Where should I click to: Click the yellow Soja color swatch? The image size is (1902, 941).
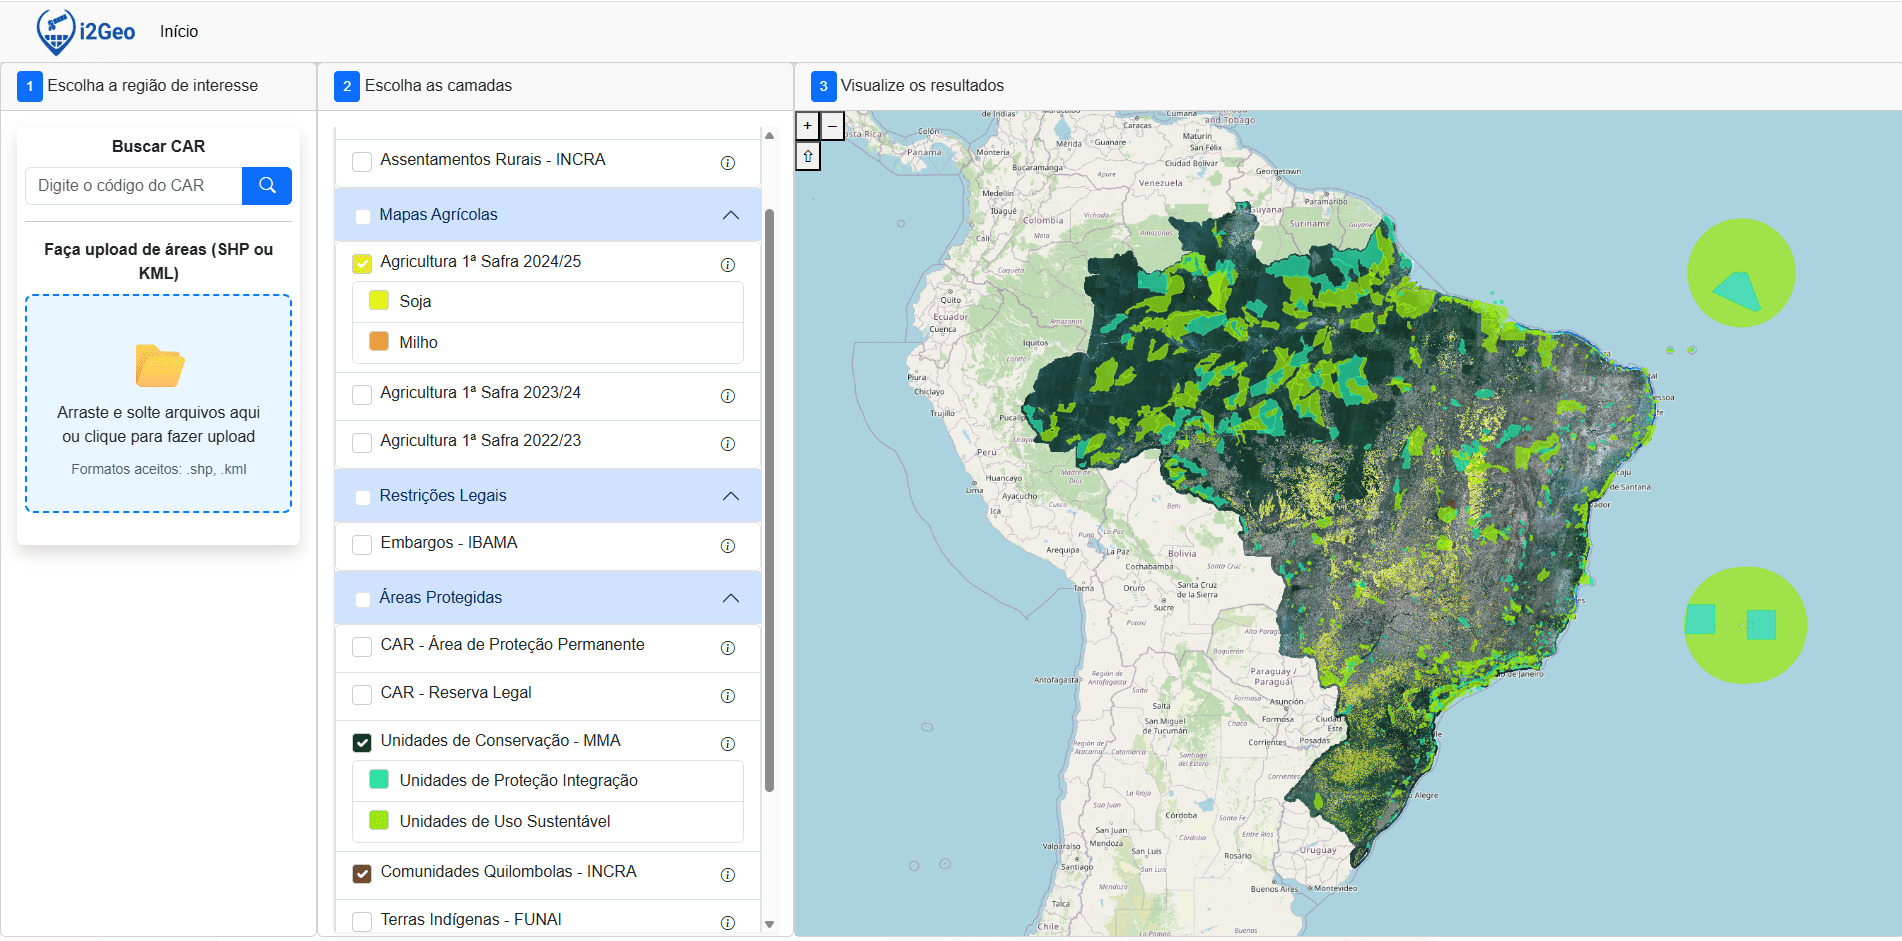379,301
